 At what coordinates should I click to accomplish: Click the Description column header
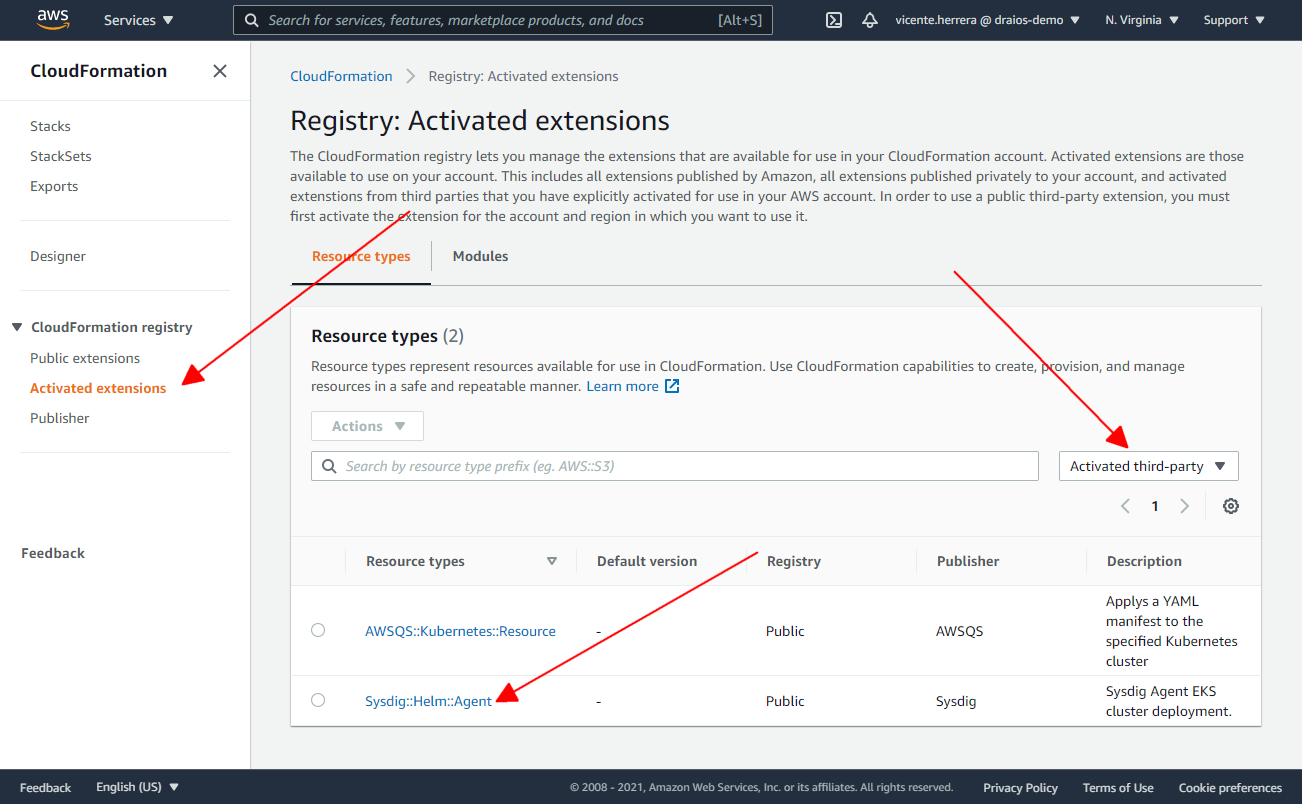(1144, 561)
